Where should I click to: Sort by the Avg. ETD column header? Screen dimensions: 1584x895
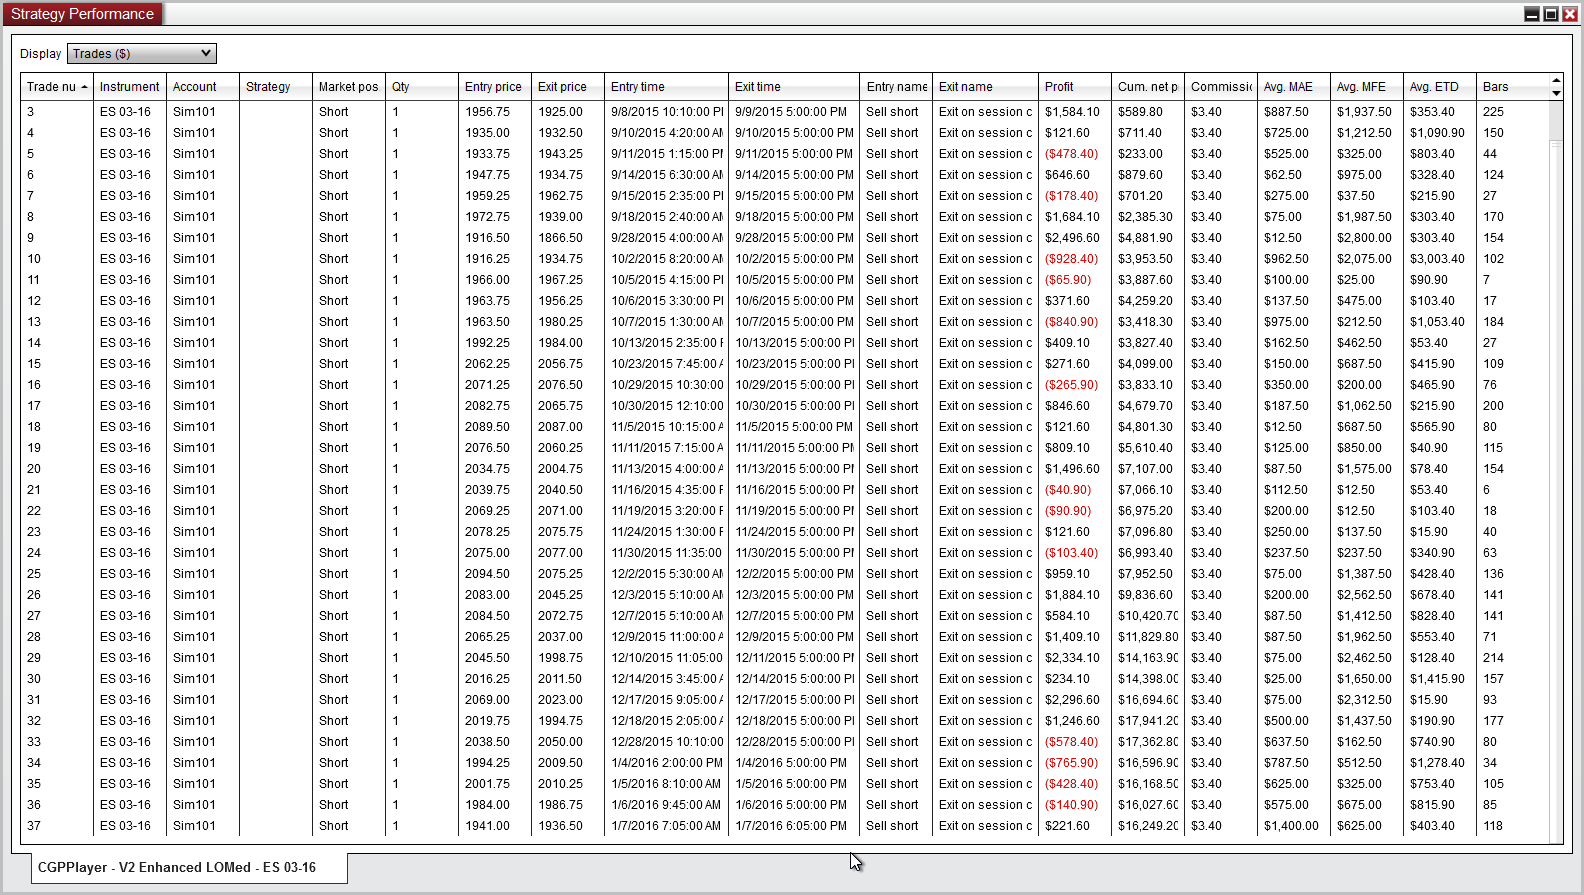tap(1440, 87)
